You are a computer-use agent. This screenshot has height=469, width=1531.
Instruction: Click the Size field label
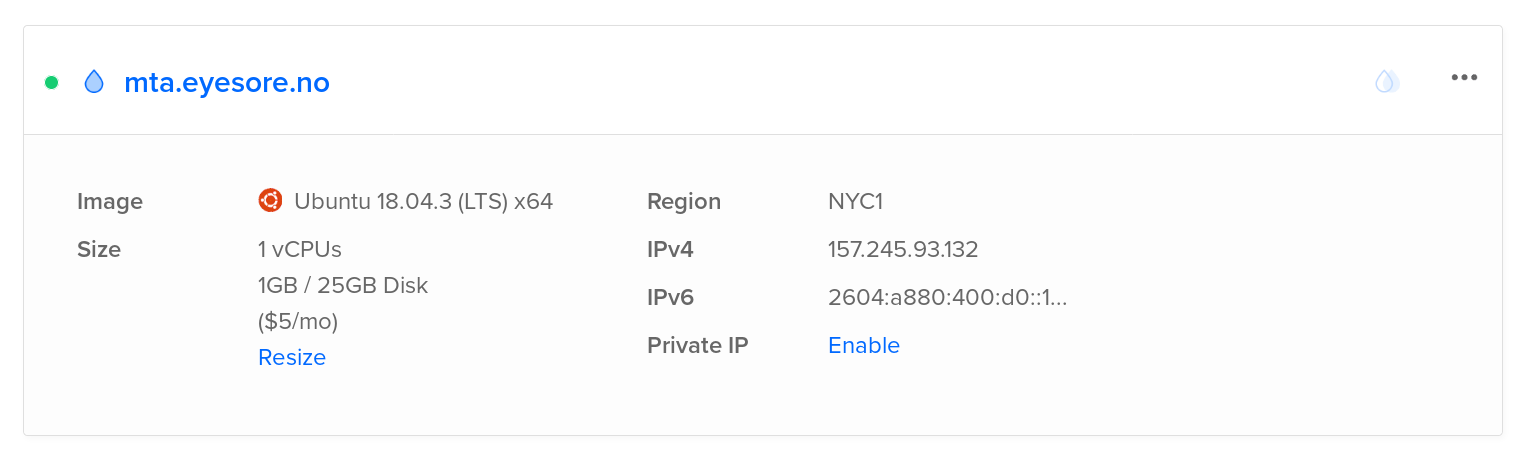(x=99, y=250)
